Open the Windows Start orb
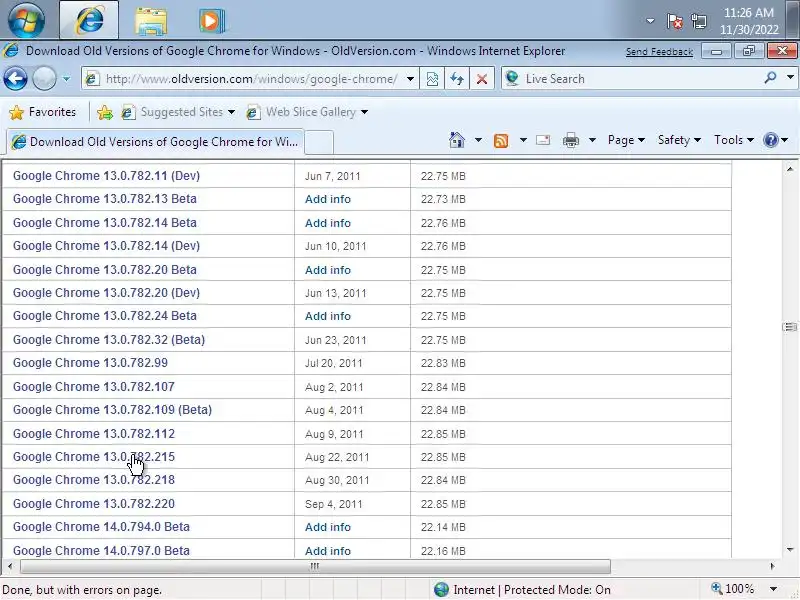Viewport: 800px width, 600px height. pyautogui.click(x=26, y=20)
